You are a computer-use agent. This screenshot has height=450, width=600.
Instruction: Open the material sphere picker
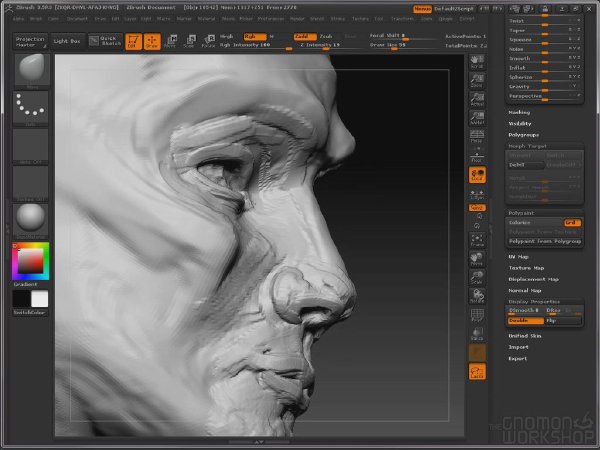[31, 221]
